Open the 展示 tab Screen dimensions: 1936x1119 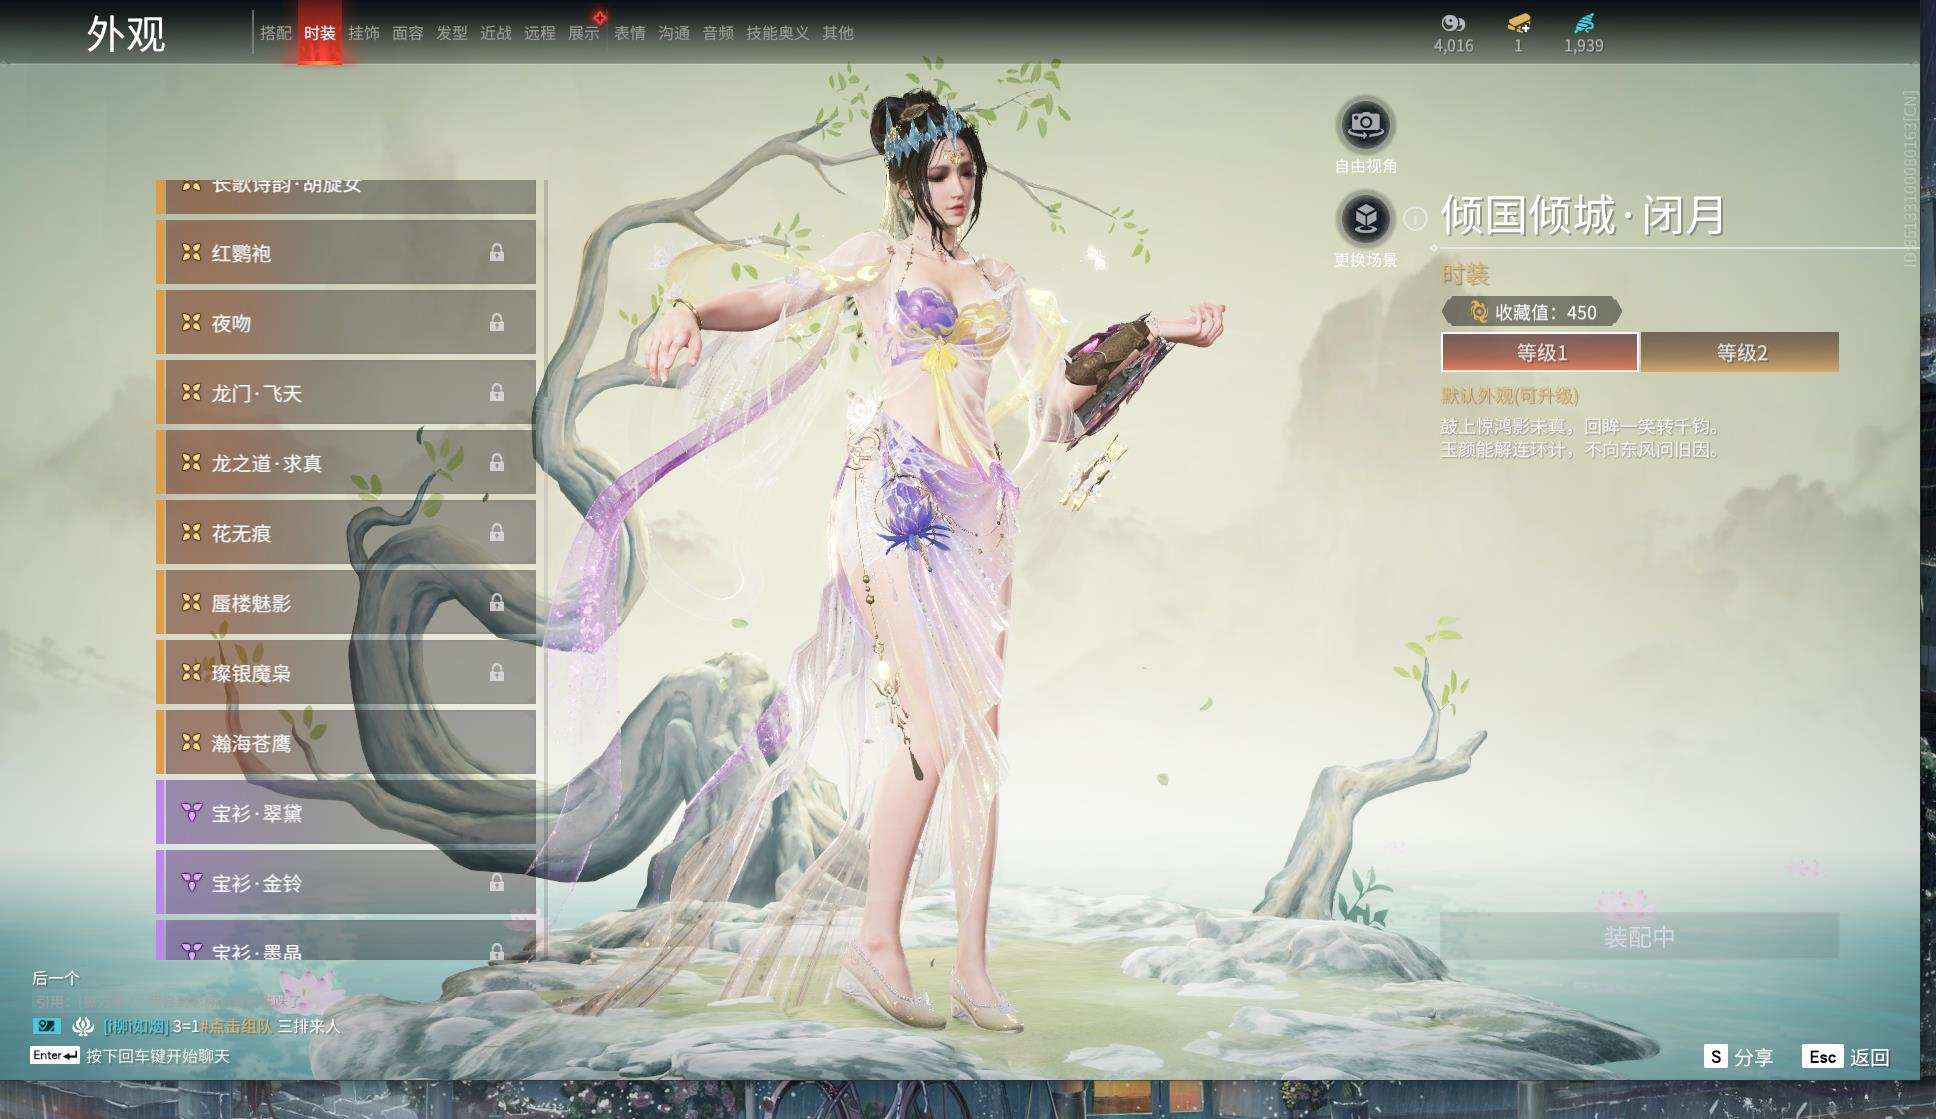[x=584, y=33]
